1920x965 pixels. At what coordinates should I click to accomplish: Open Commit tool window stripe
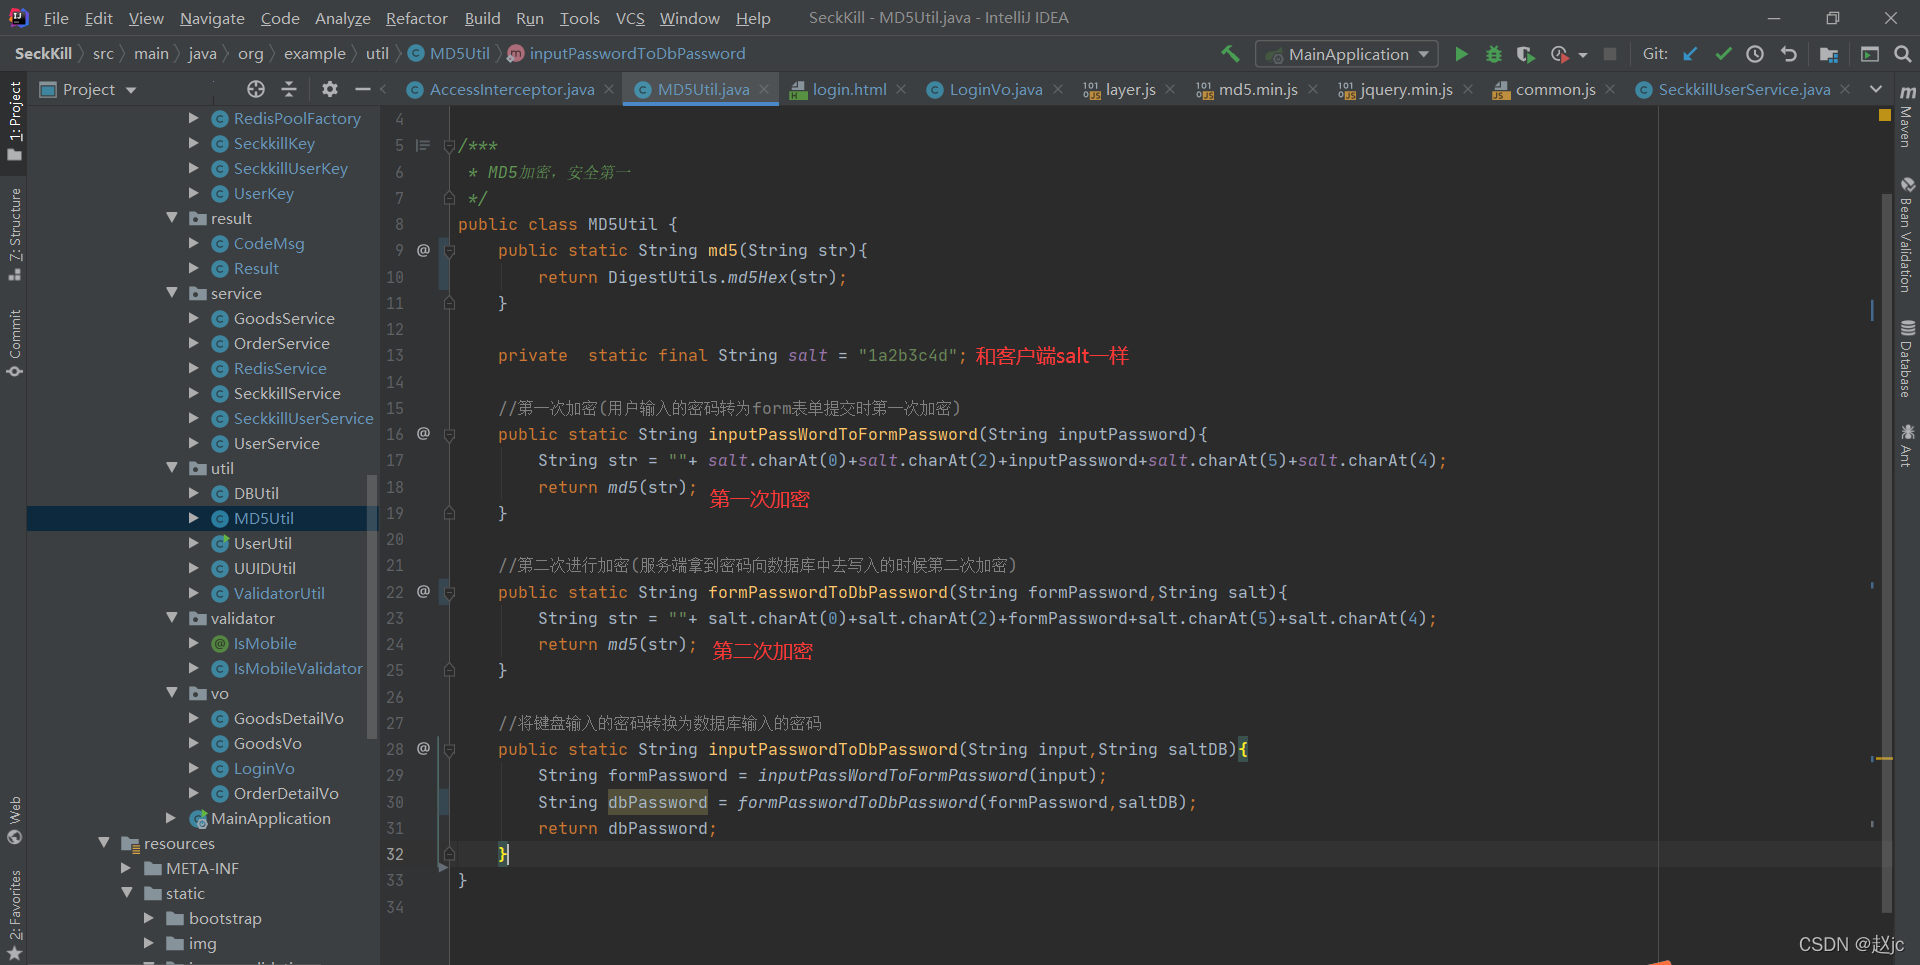[15, 343]
